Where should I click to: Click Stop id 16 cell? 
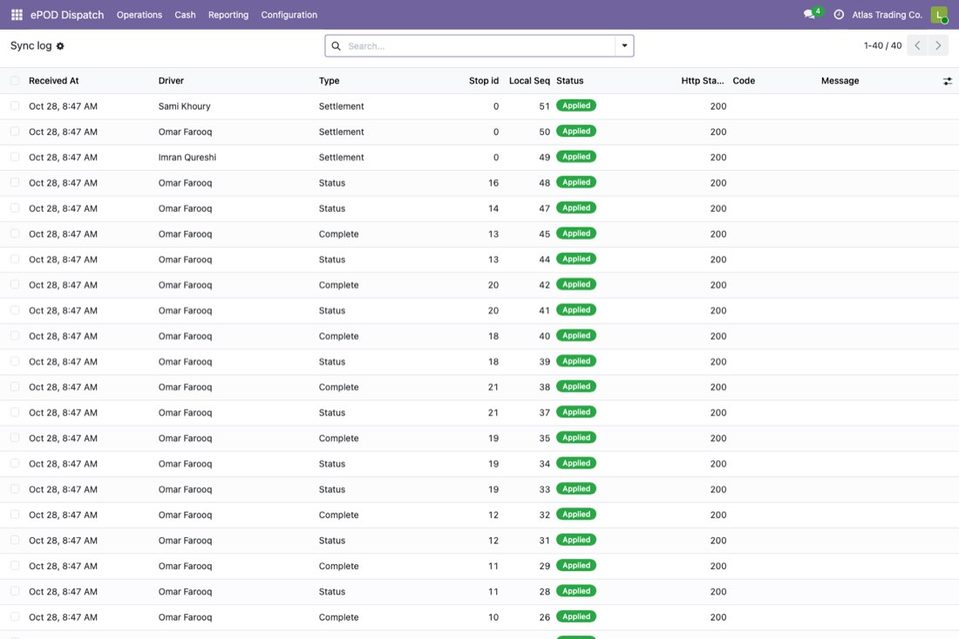pos(494,183)
